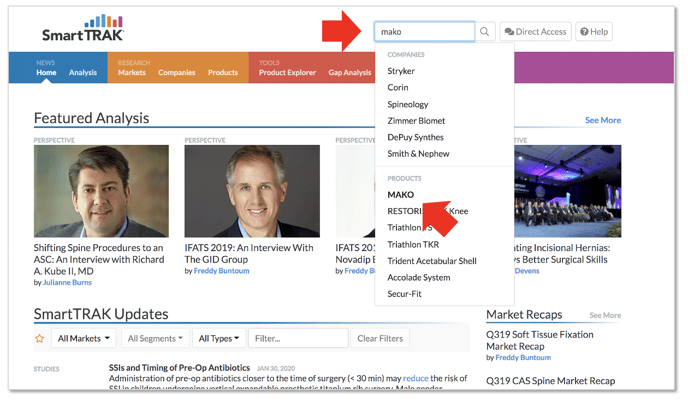Open Direct Access chat button
688x402 pixels.
[x=535, y=32]
